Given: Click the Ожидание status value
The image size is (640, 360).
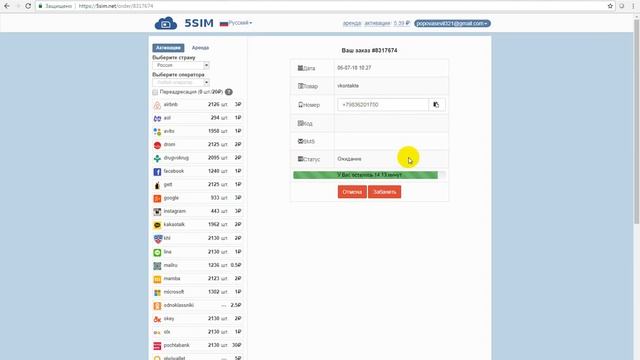Looking at the screenshot, I should (349, 159).
